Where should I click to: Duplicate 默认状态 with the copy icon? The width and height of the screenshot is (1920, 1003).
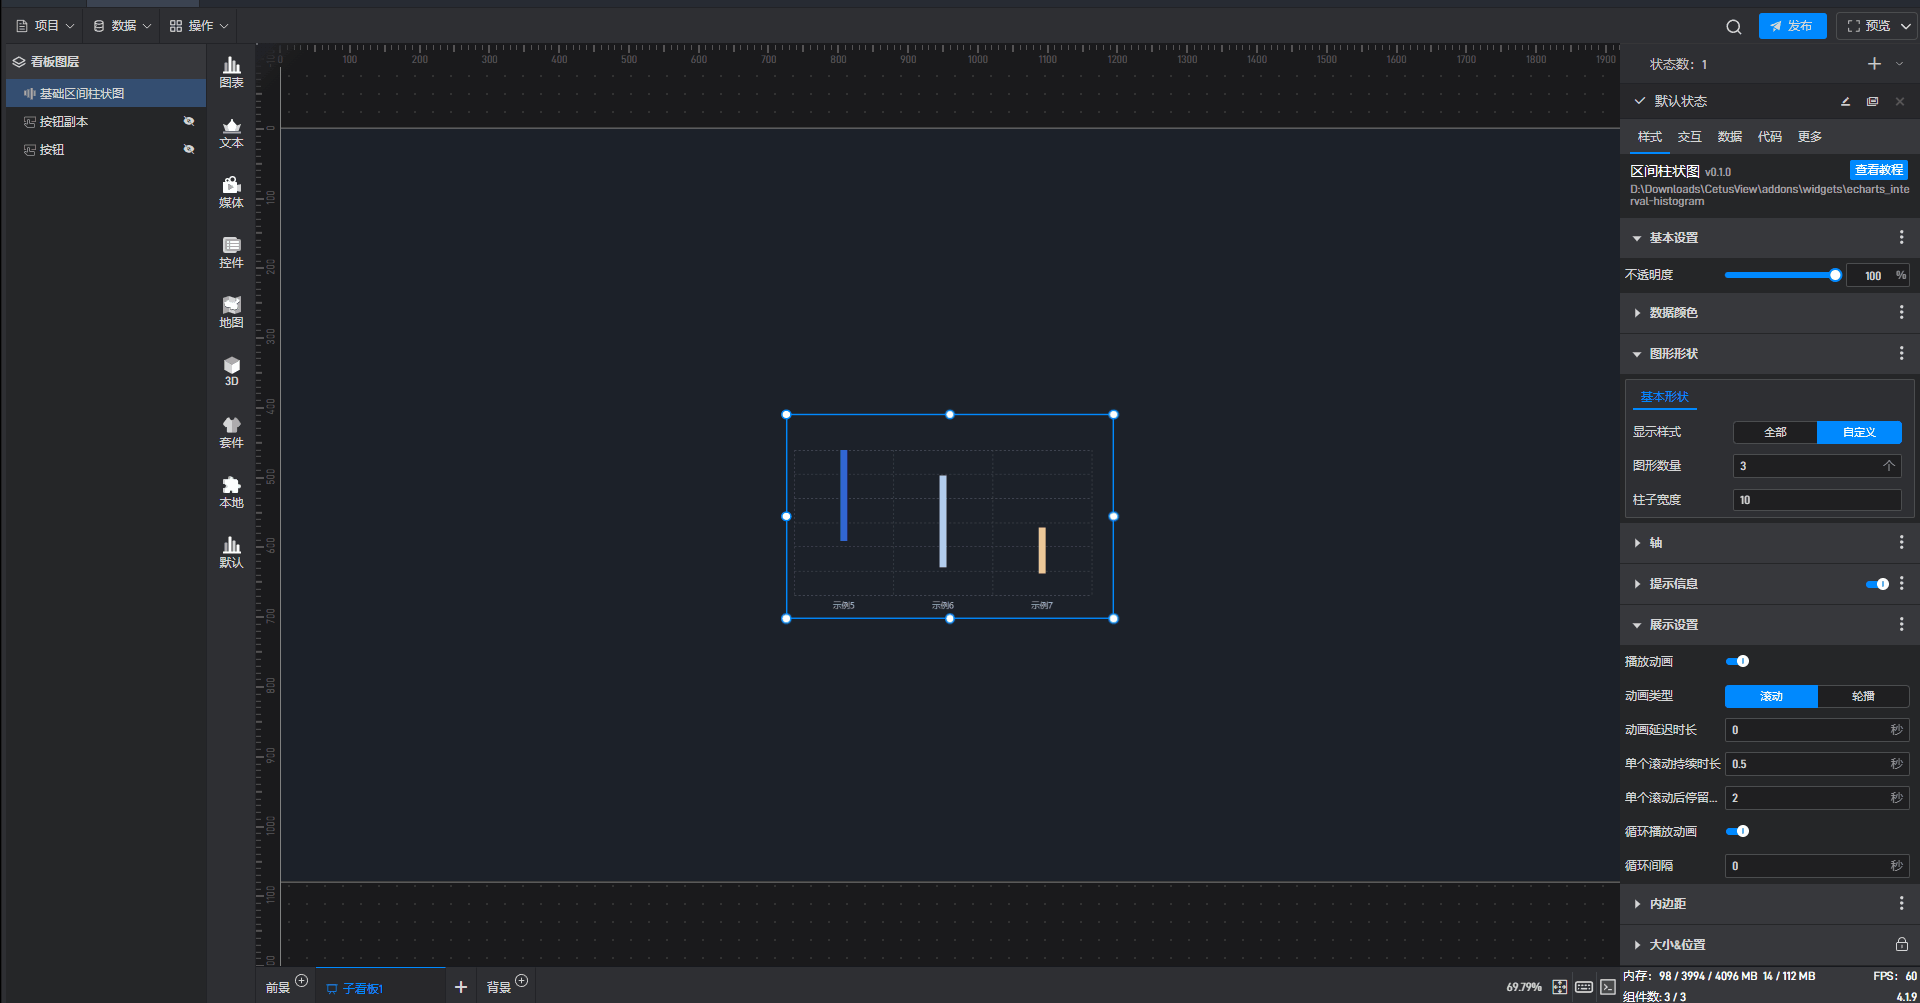pos(1873,101)
